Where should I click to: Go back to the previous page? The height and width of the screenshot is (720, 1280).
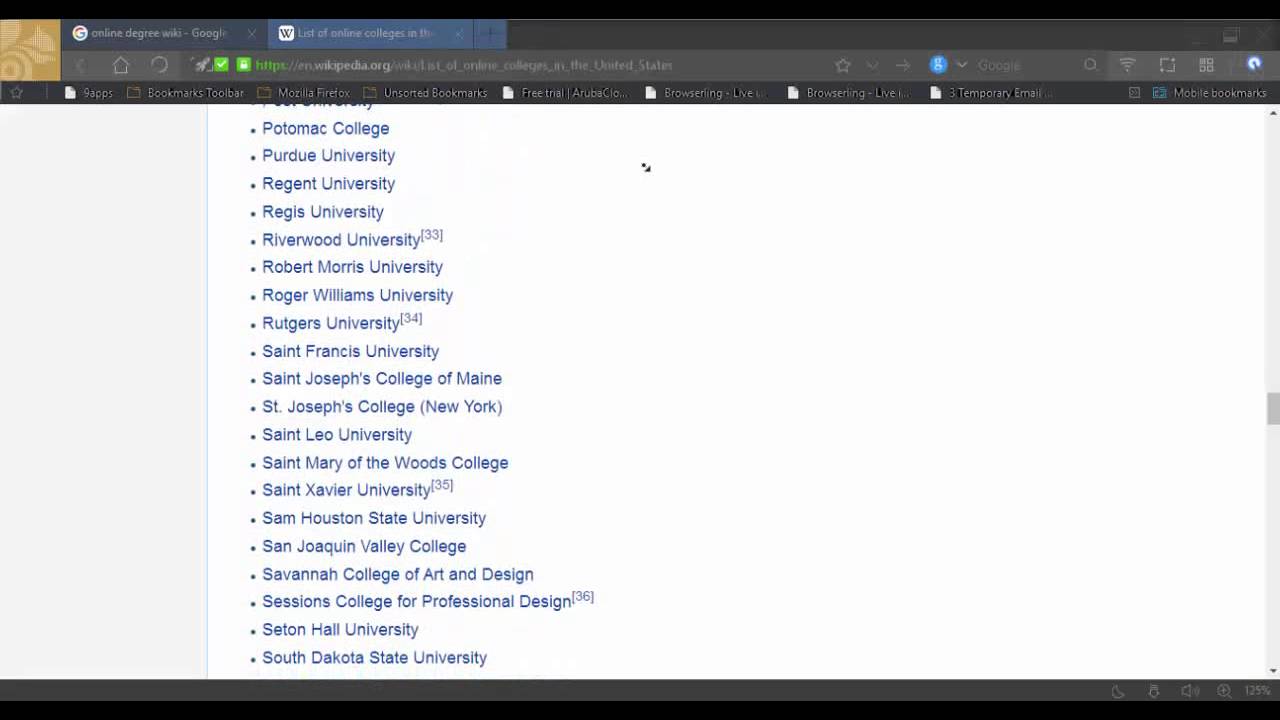coord(82,65)
